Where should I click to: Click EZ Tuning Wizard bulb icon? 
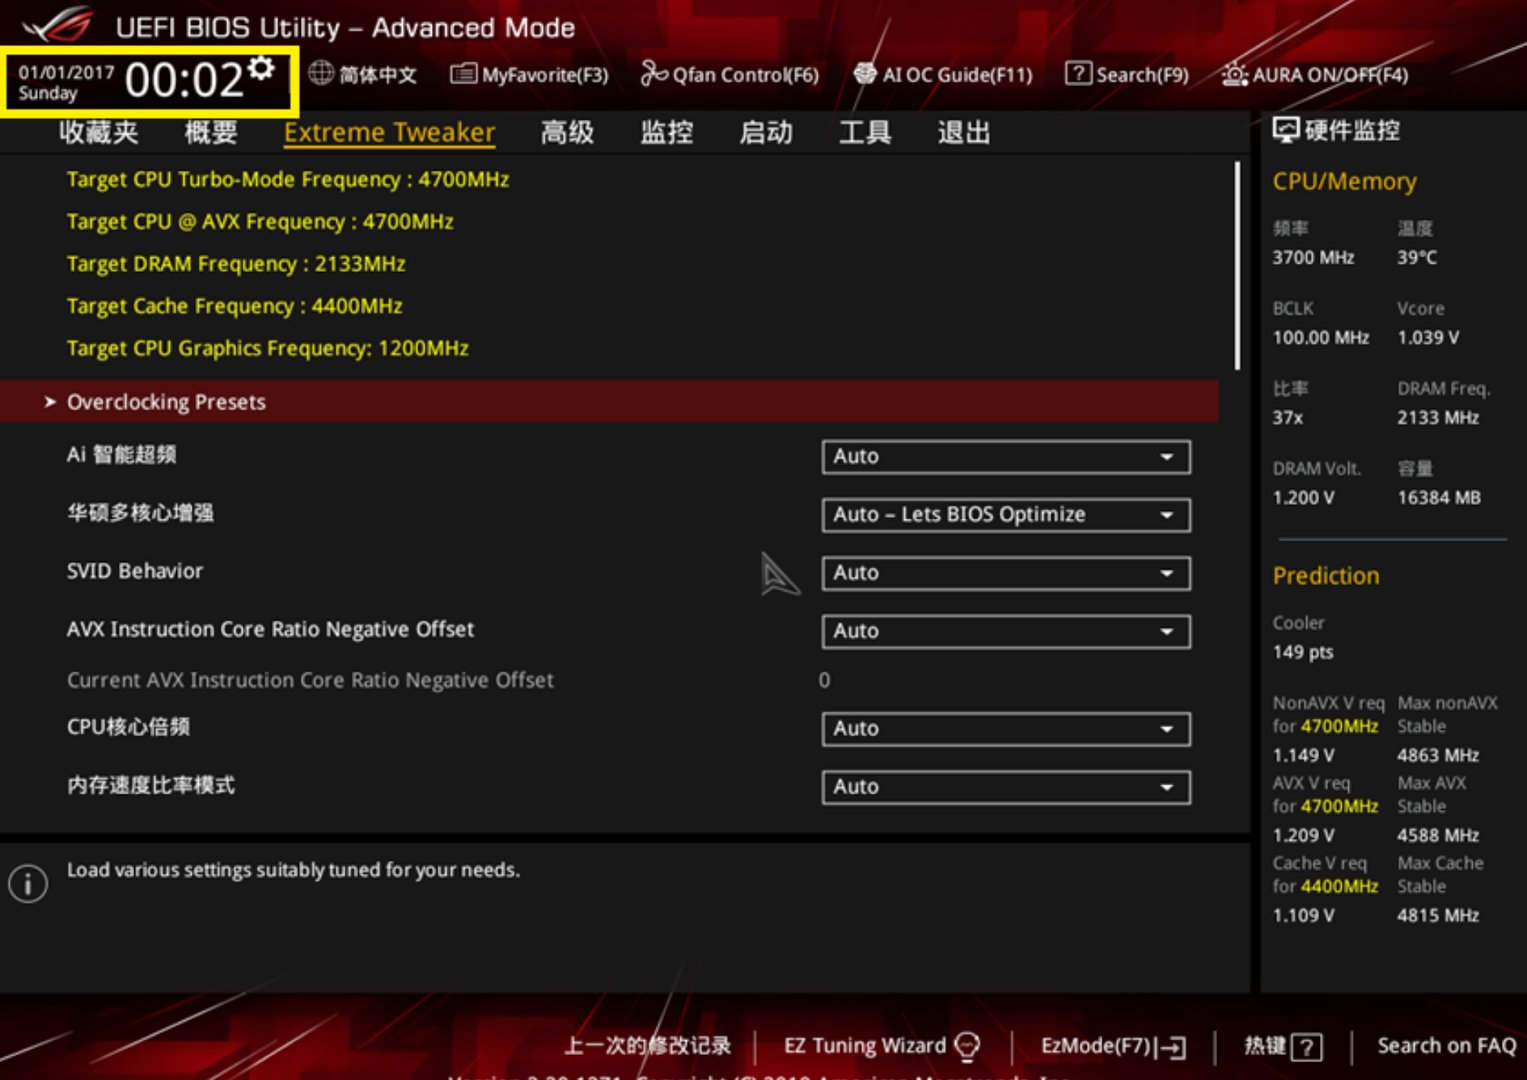[967, 1046]
